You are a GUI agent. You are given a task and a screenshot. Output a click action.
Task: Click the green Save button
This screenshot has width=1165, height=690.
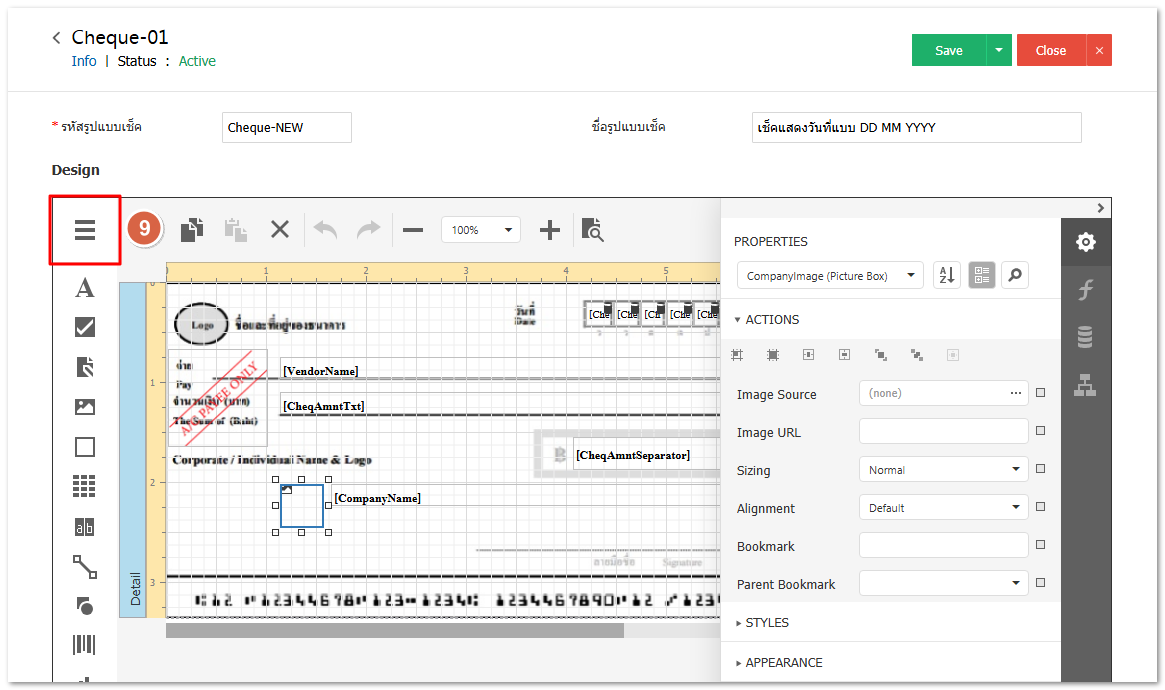click(948, 50)
